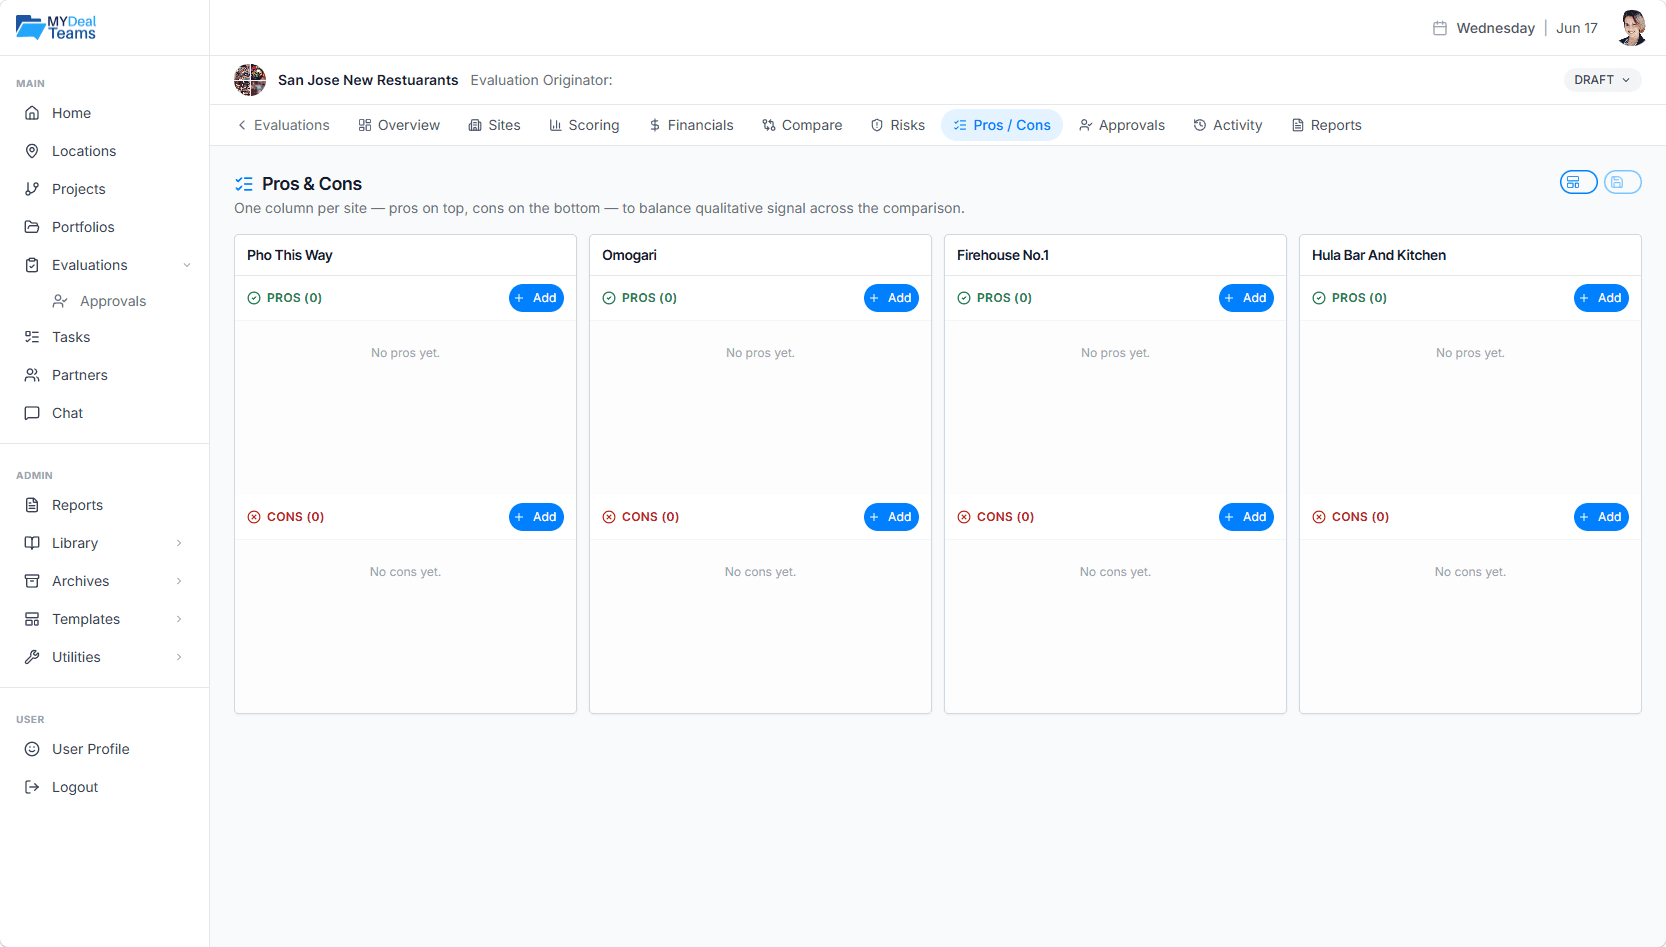Switch to the Financials tab
The image size is (1666, 947).
click(691, 125)
